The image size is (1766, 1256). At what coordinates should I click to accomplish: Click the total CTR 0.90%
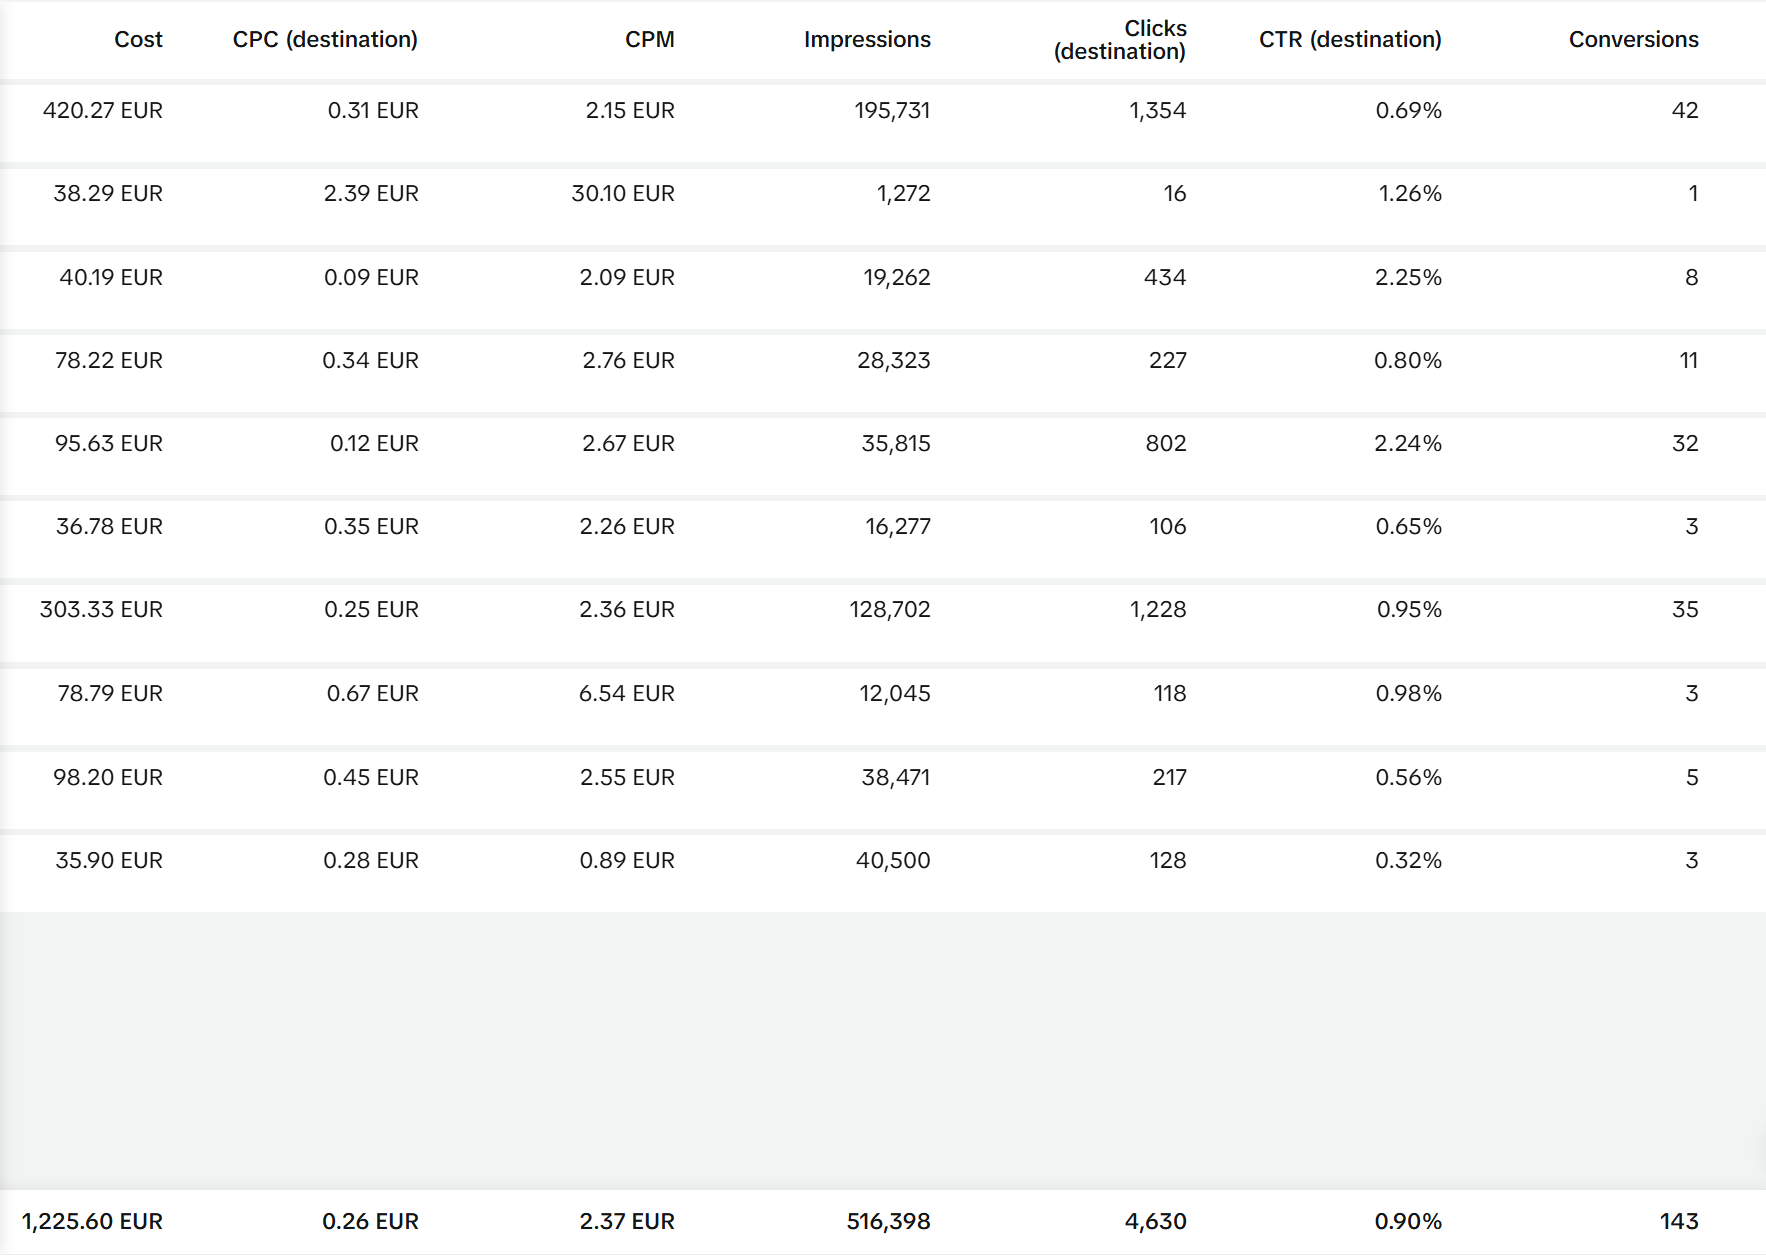tap(1408, 1222)
